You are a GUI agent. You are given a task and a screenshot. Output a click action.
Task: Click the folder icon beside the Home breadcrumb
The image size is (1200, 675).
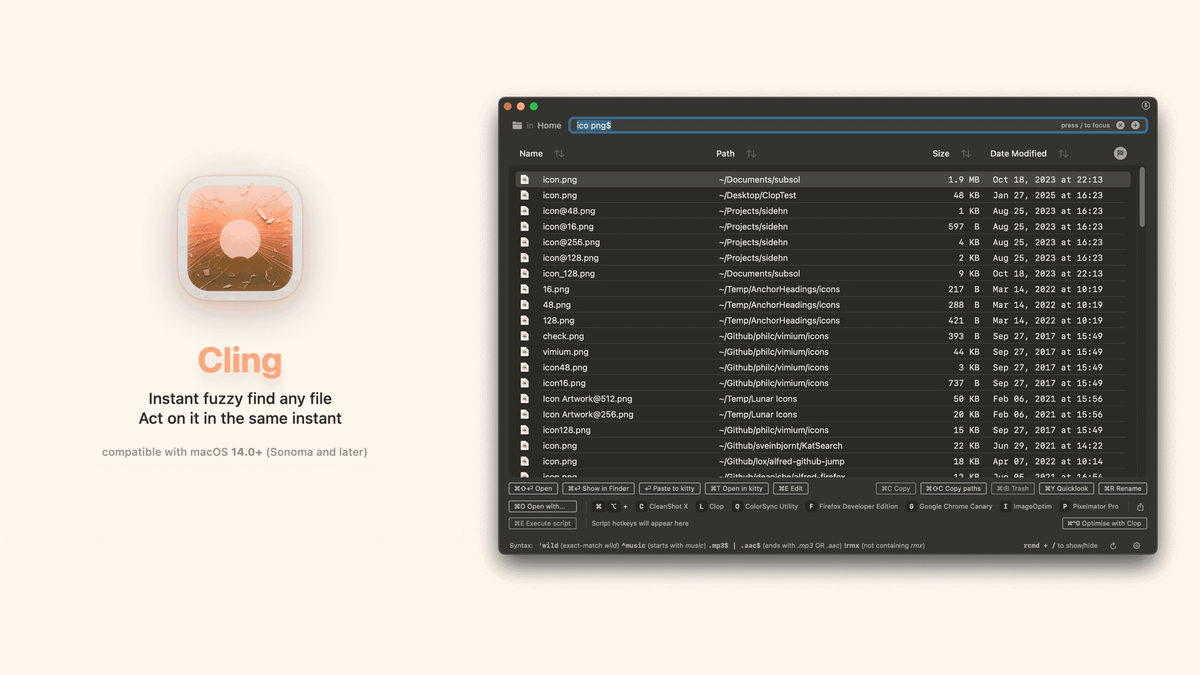pos(518,125)
